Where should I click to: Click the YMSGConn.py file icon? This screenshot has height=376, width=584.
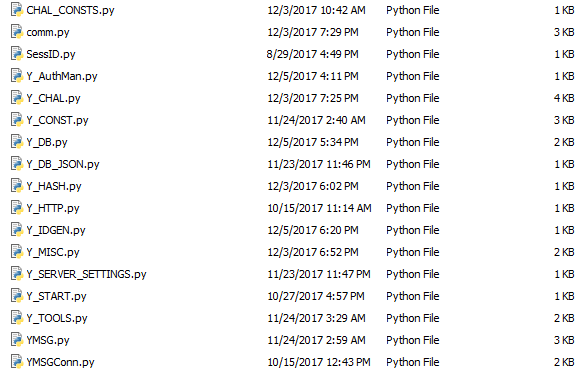click(x=17, y=361)
